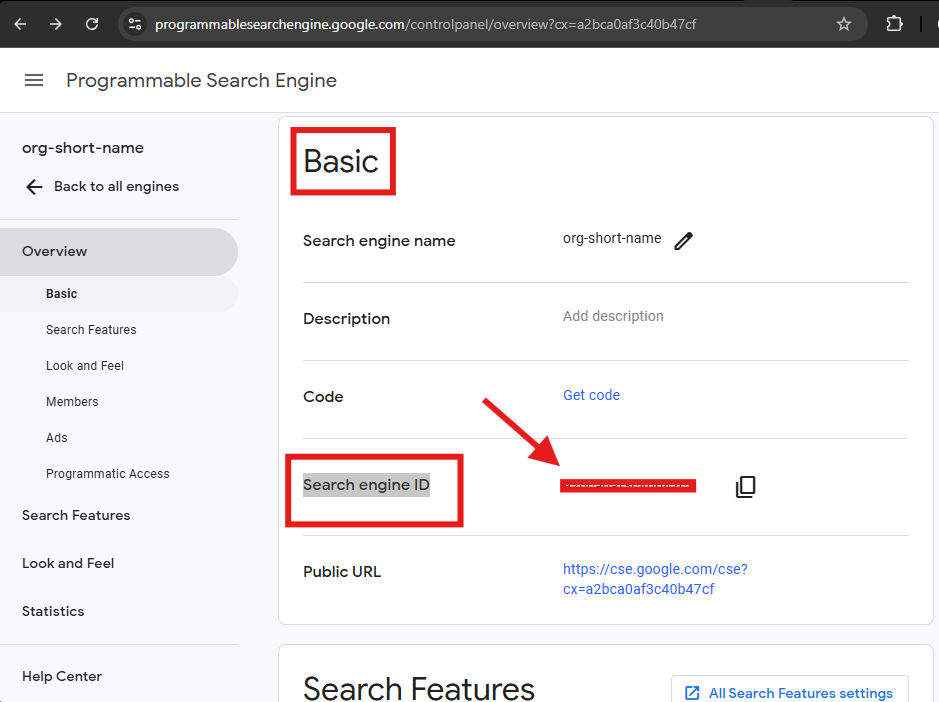Click the Basic section heading
The image size is (939, 702).
point(341,161)
